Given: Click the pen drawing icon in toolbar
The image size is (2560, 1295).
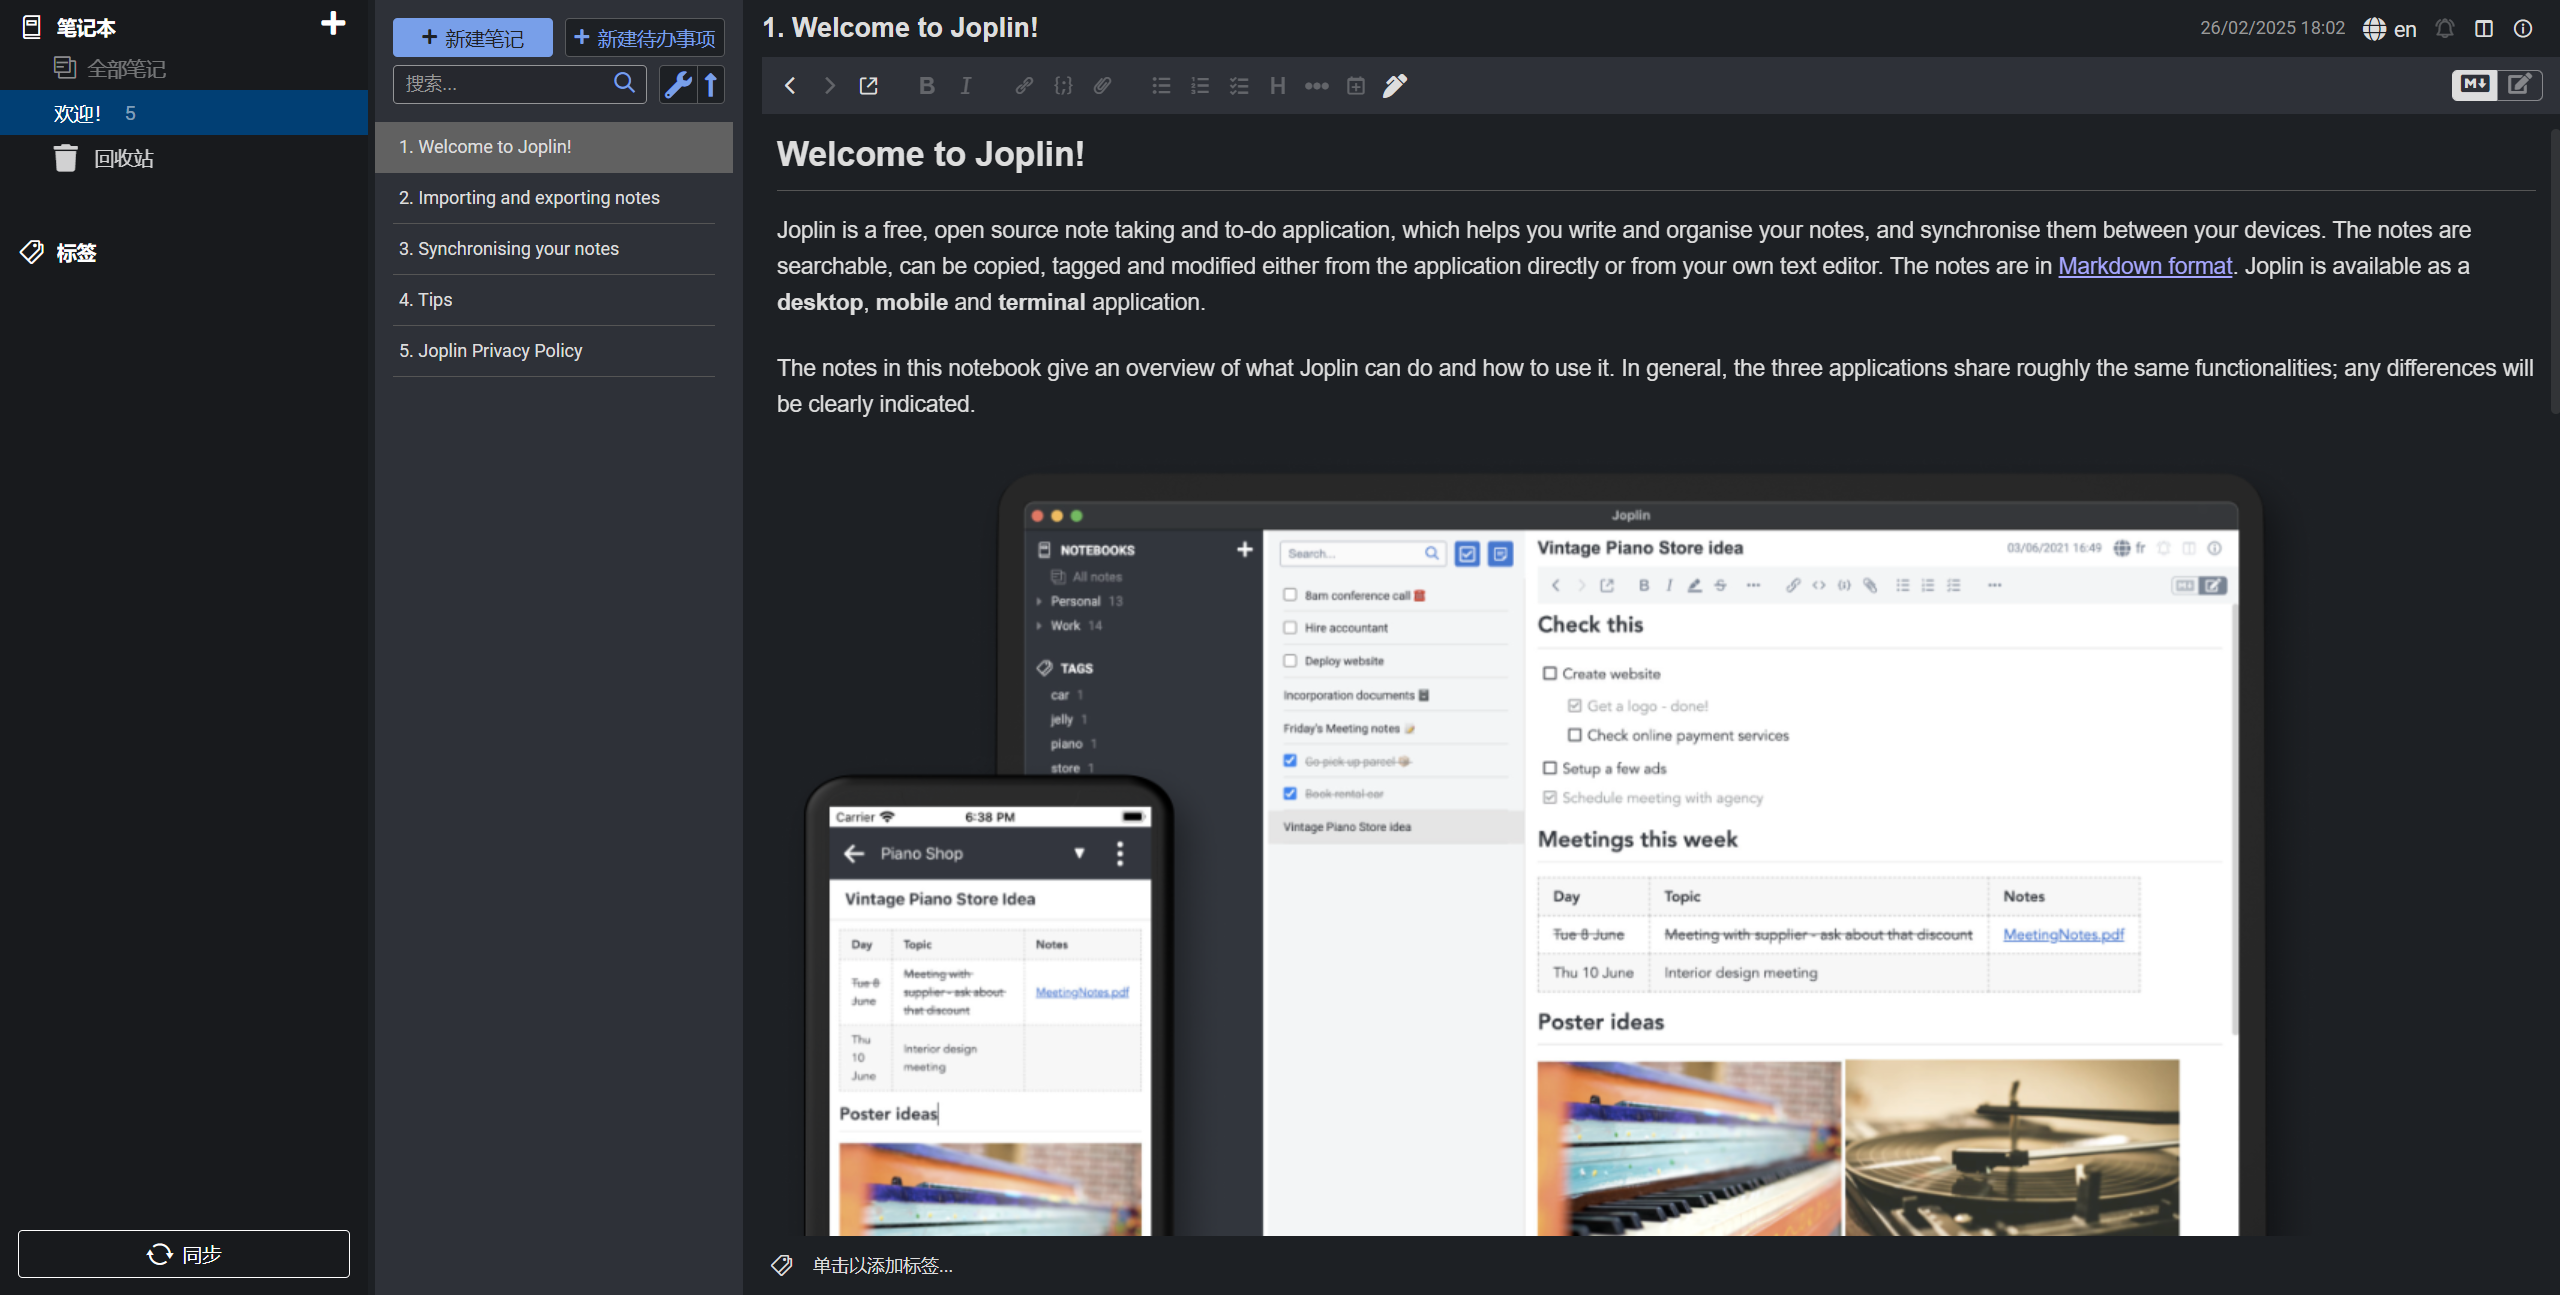Looking at the screenshot, I should coord(1395,86).
